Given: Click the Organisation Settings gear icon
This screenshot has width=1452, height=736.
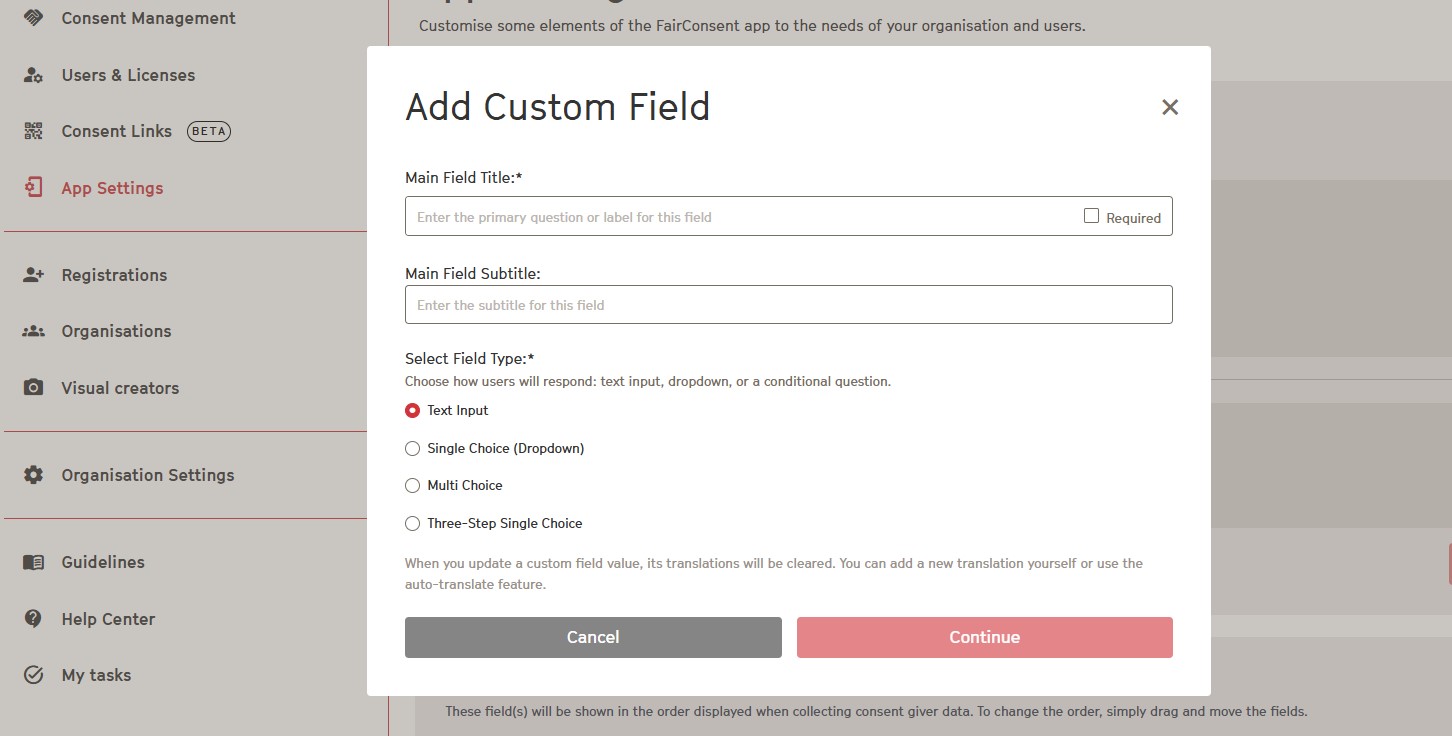Looking at the screenshot, I should (x=33, y=475).
